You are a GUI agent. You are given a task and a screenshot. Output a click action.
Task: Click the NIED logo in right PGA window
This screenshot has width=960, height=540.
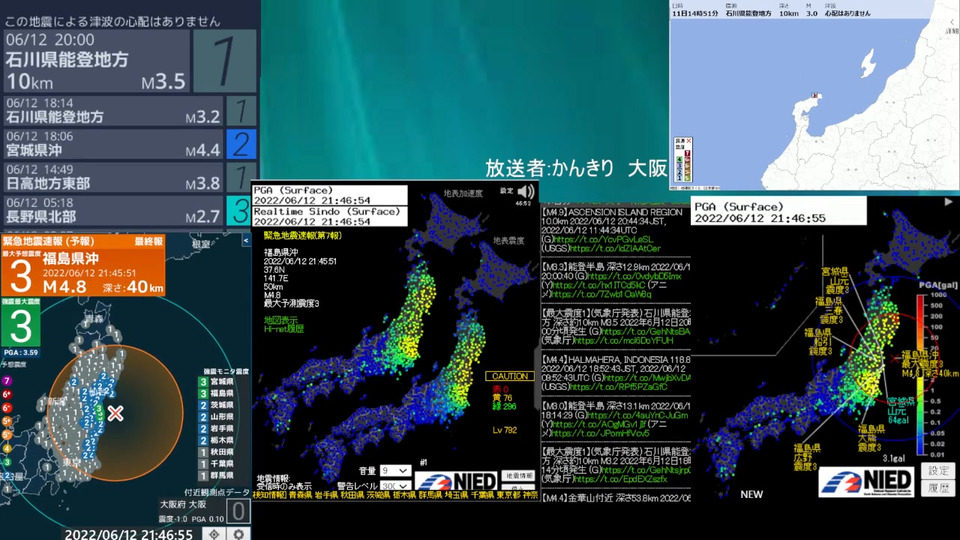click(866, 482)
